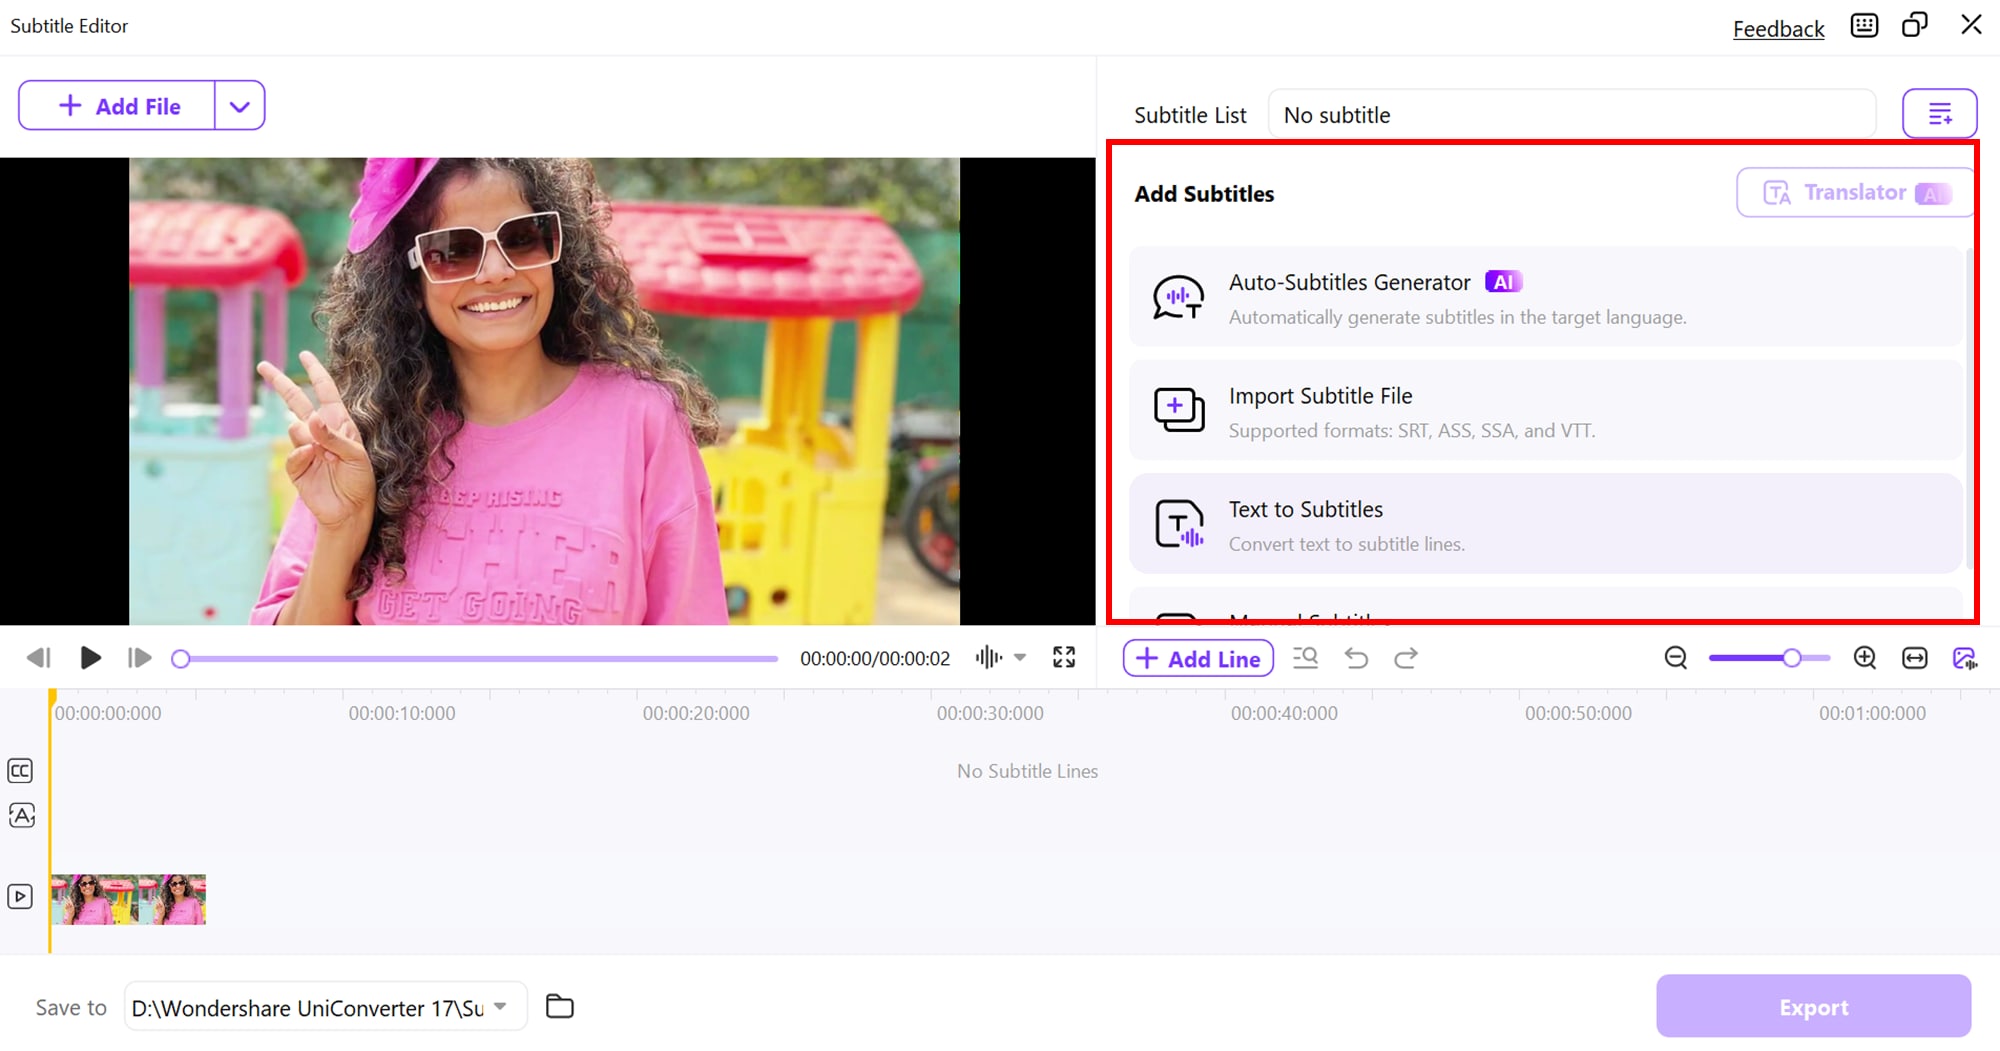
Task: Select the video clip thumbnail in timeline
Action: [x=128, y=899]
